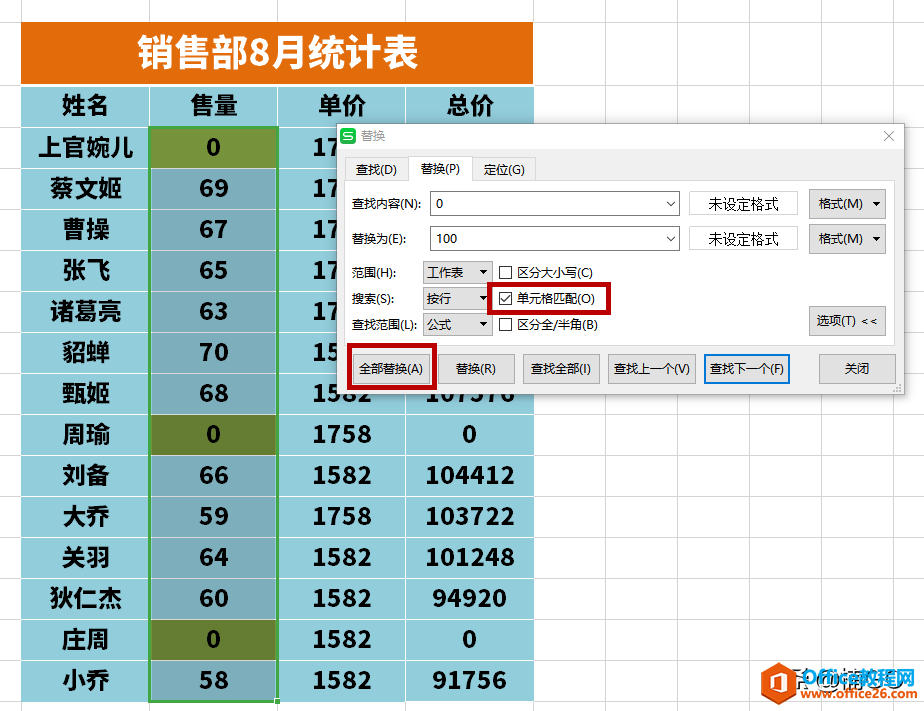The image size is (924, 711).
Task: Click into the 替换为 input field
Action: pyautogui.click(x=547, y=239)
